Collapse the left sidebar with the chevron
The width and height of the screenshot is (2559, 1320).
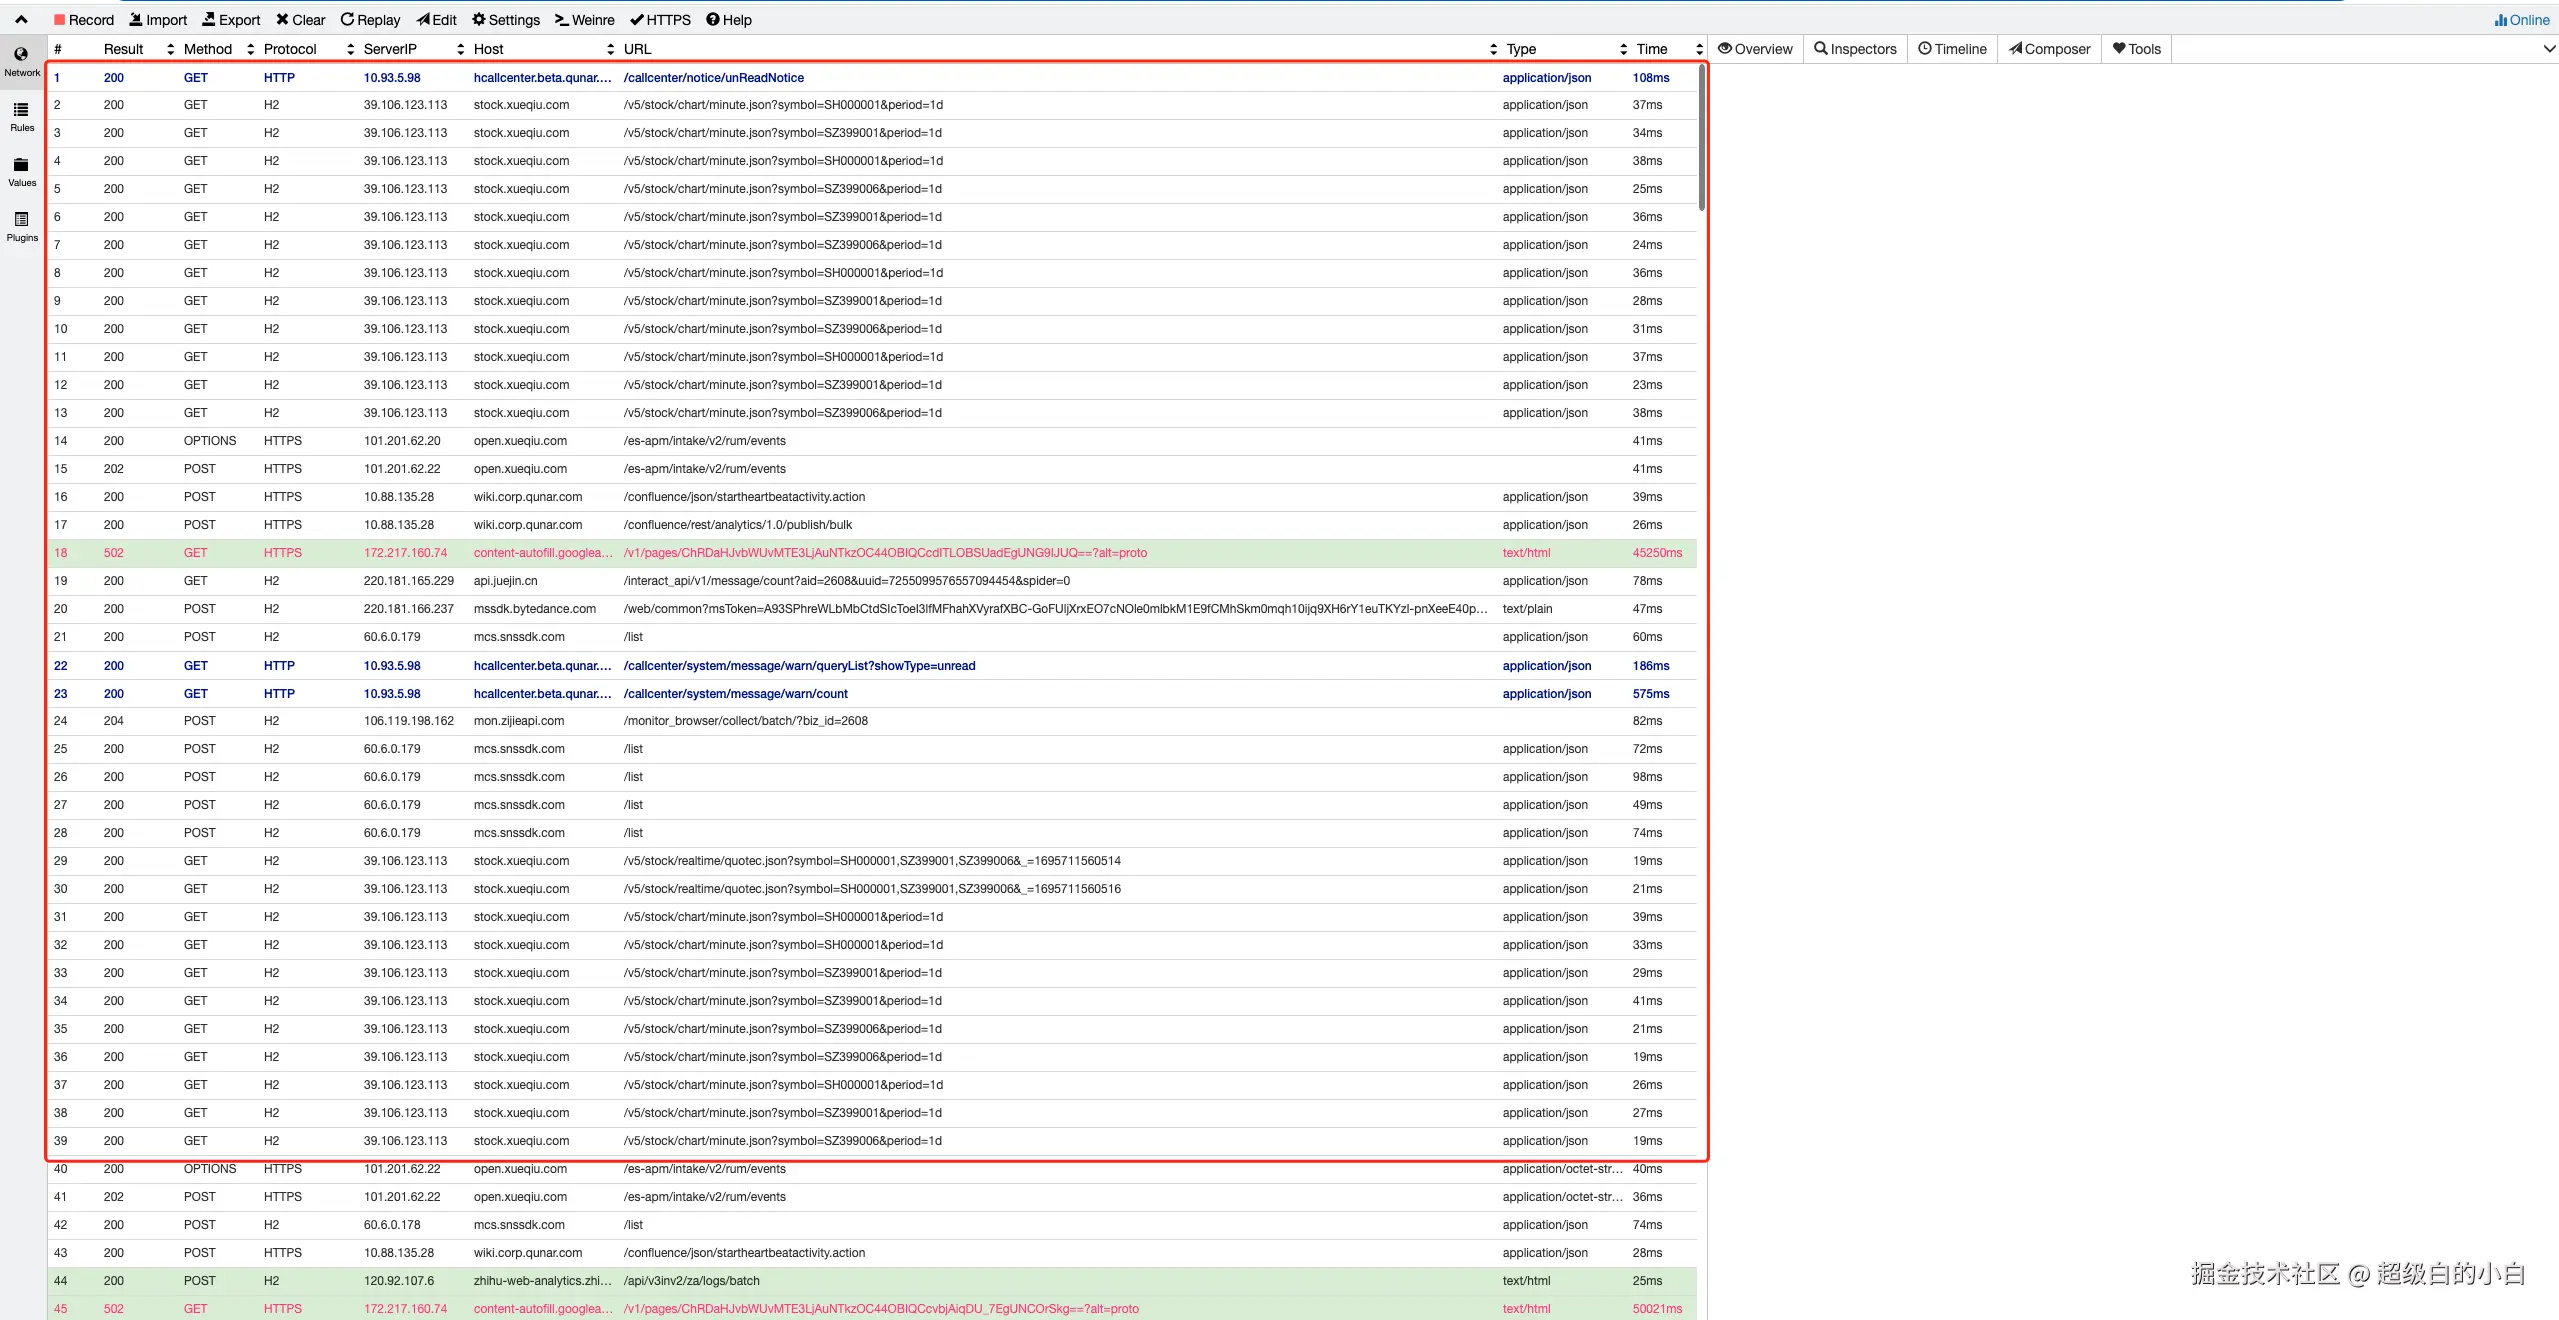pos(21,20)
